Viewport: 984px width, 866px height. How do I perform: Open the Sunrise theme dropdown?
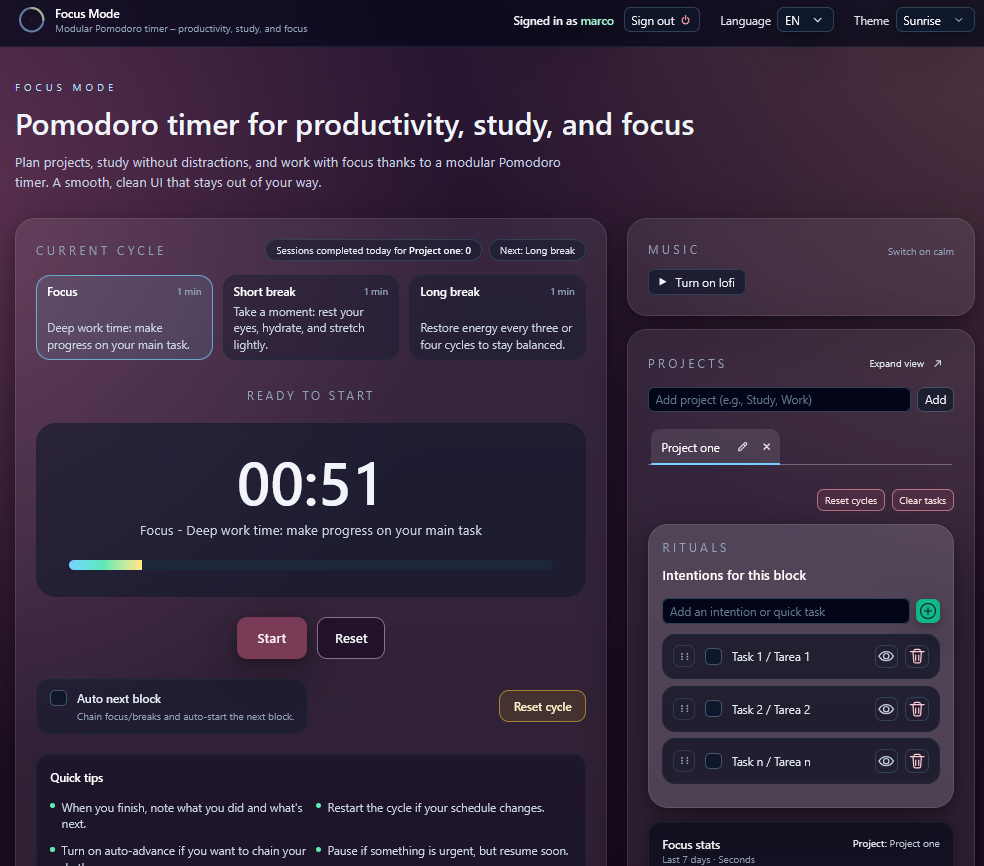coord(934,20)
